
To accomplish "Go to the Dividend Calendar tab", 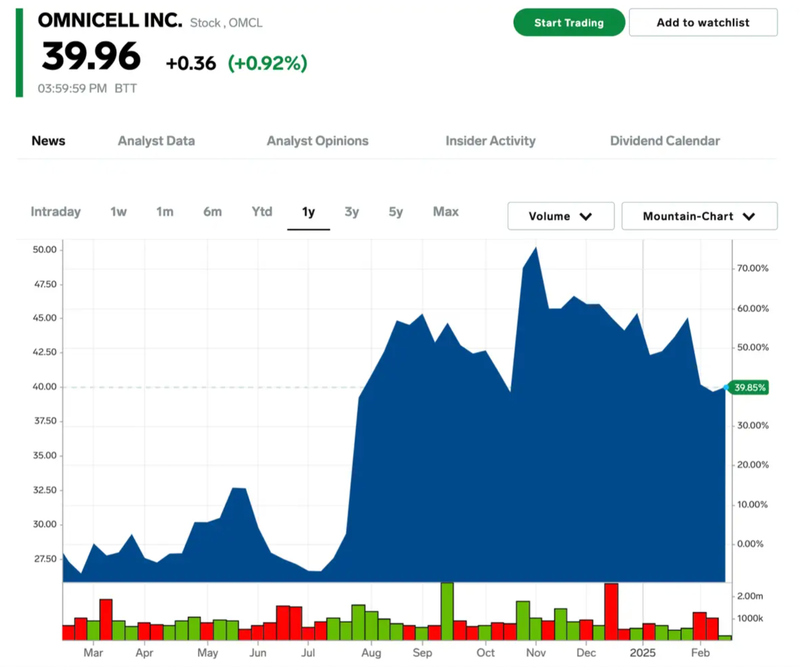I will point(665,141).
